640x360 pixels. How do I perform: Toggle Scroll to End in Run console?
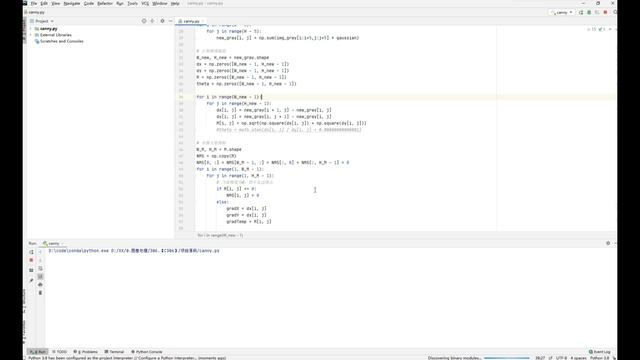point(40,276)
